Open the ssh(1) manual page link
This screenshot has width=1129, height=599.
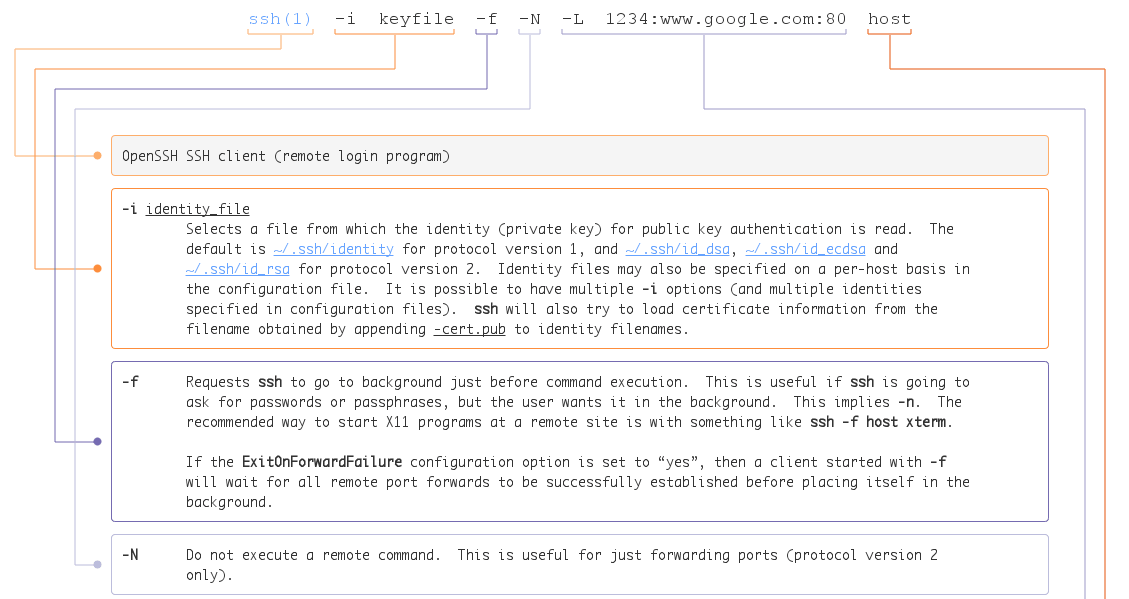point(280,18)
